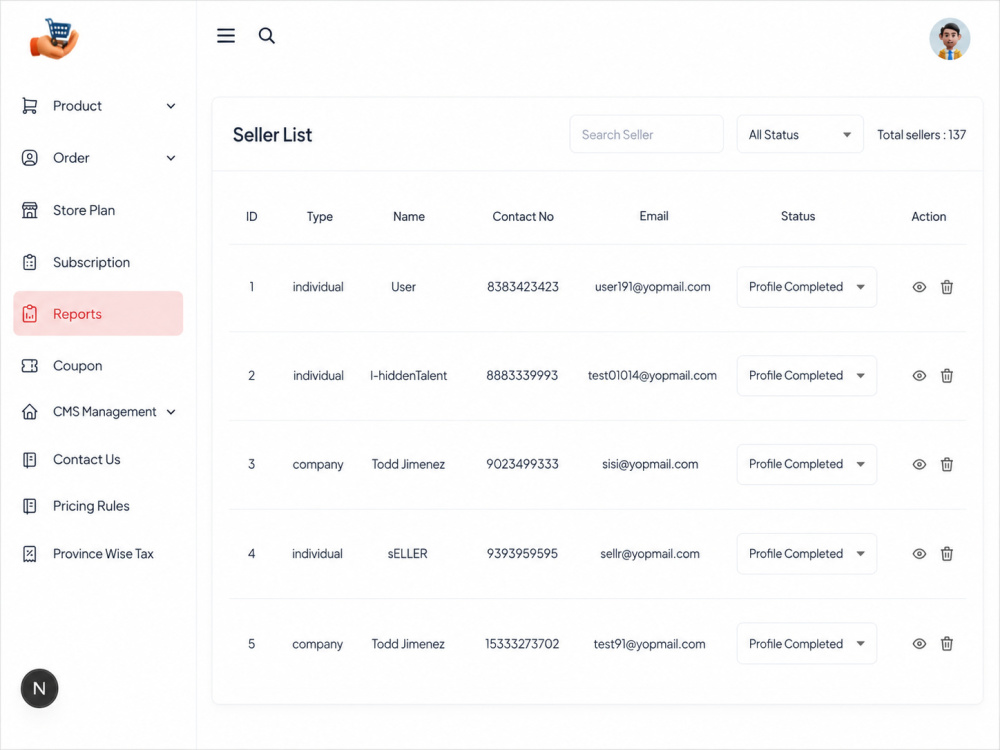This screenshot has width=1000, height=750.
Task: Open status dropdown for sELLER
Action: pyautogui.click(x=807, y=554)
